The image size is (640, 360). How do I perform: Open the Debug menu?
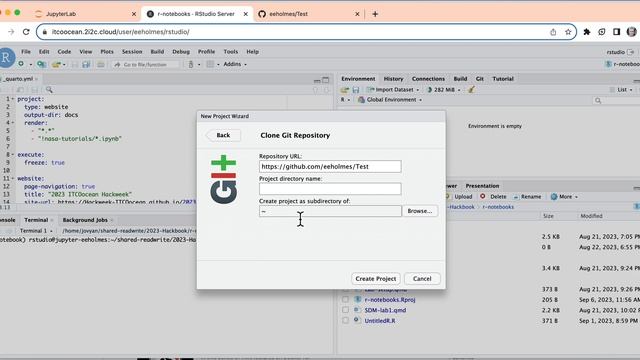point(181,52)
